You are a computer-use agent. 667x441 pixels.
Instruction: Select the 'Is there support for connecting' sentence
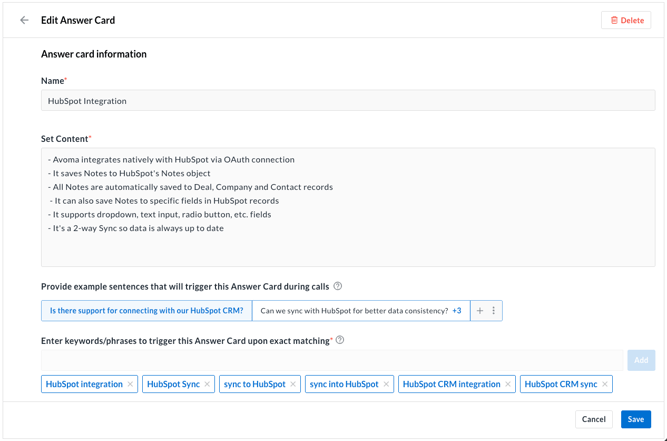(146, 311)
